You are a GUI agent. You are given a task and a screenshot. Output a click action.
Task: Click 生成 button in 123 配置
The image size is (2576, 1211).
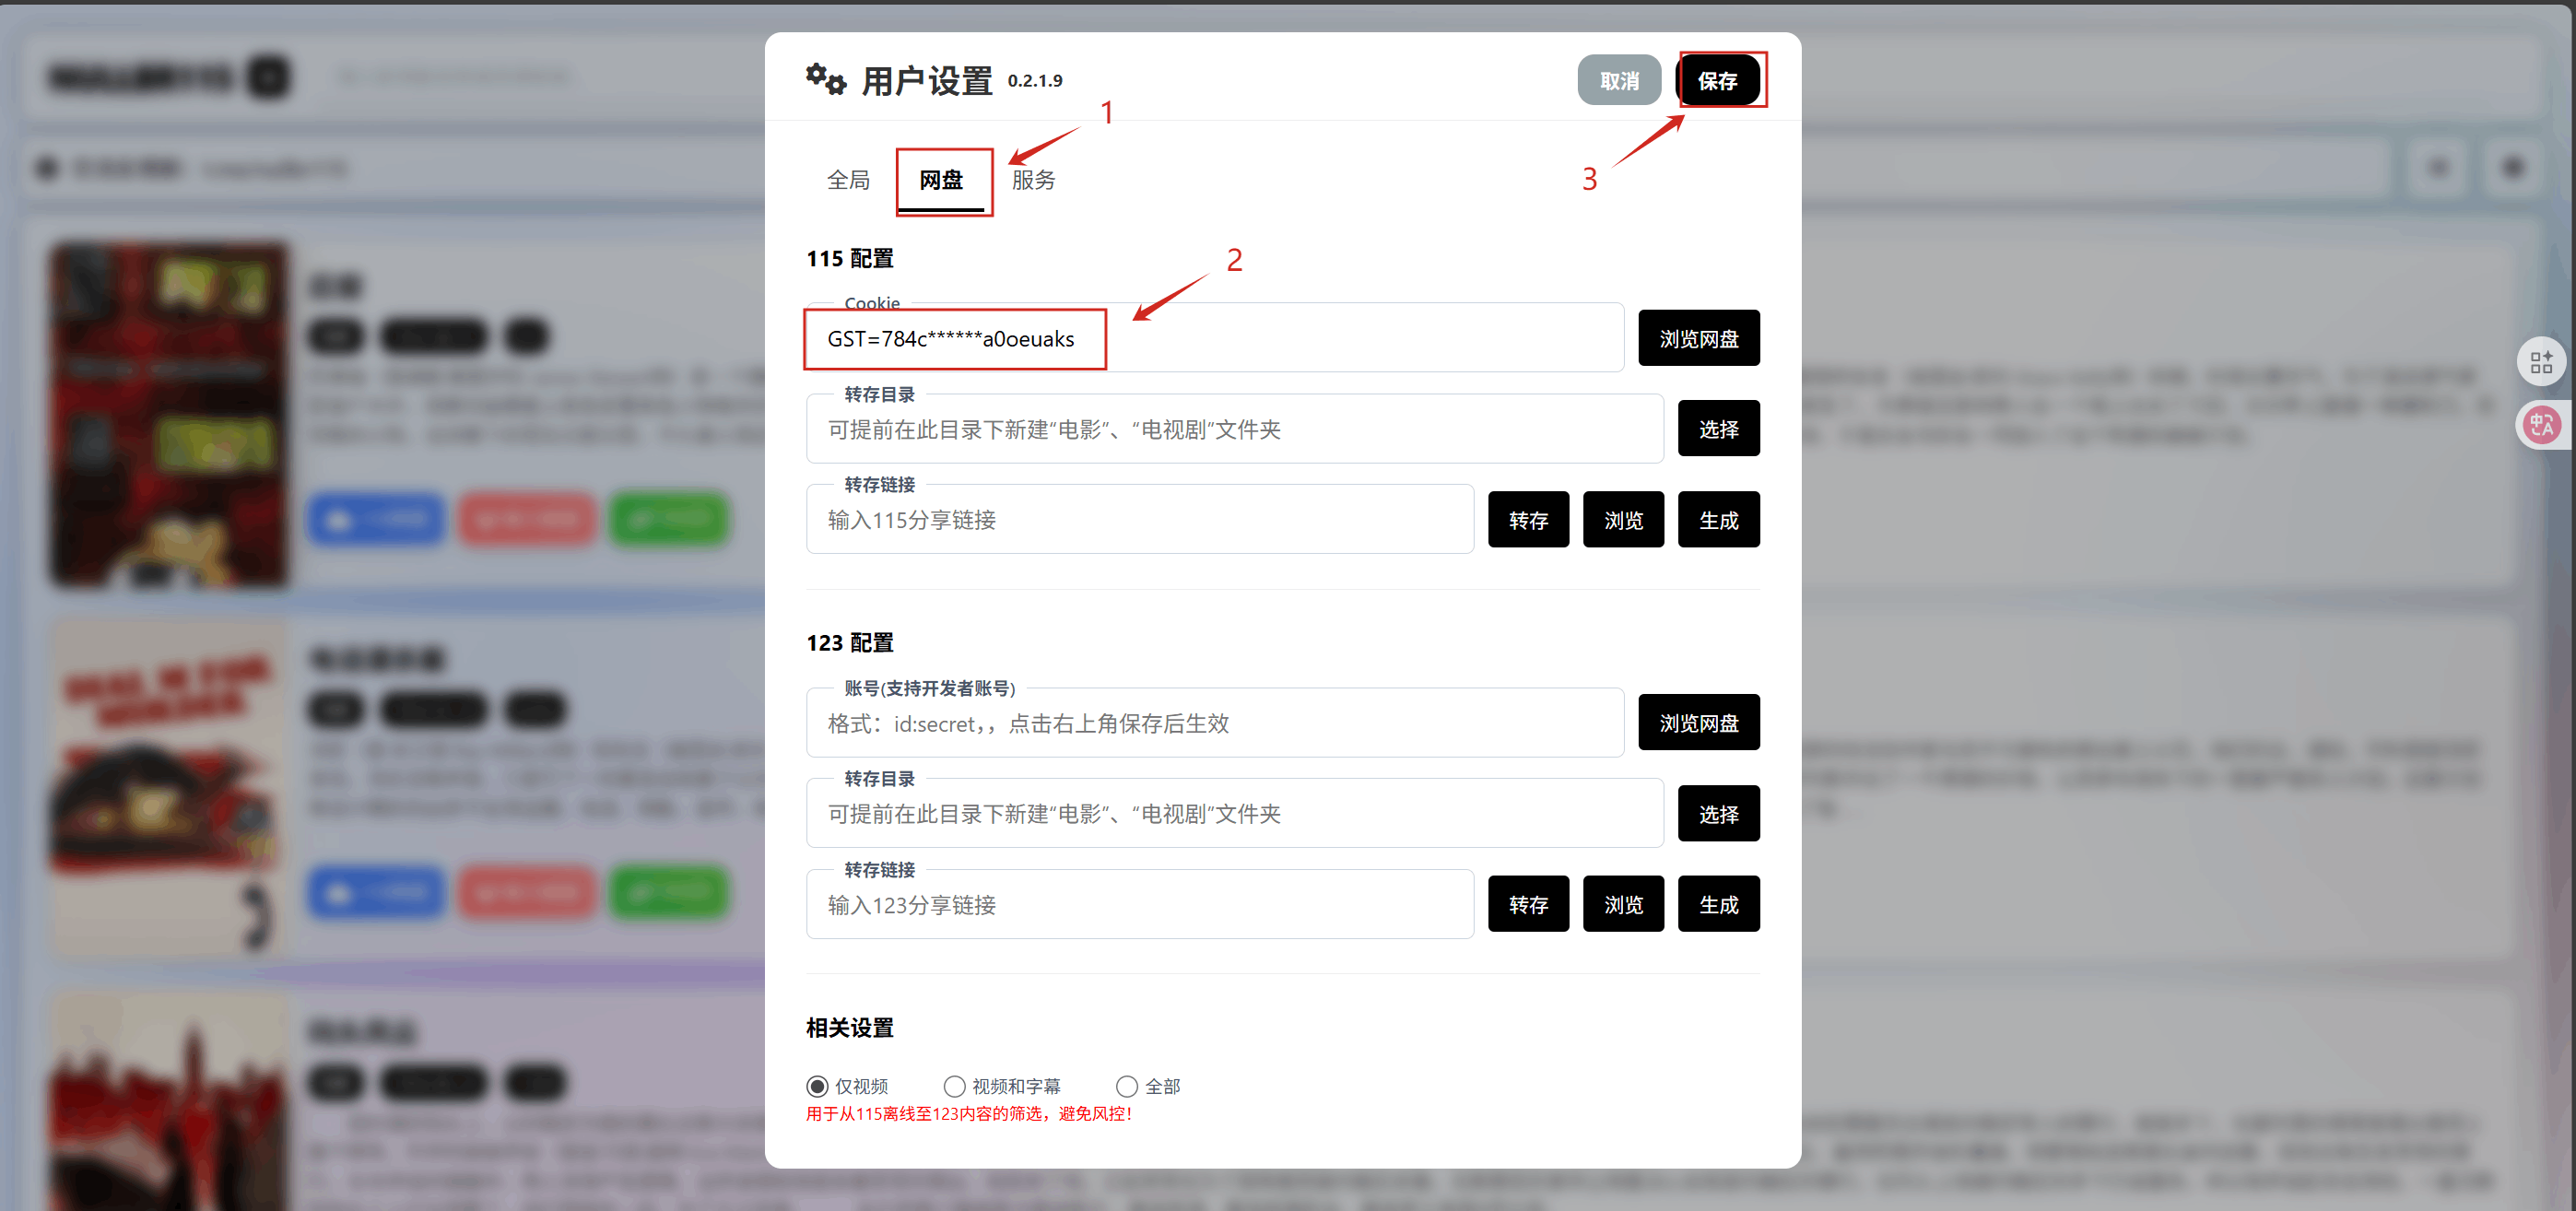tap(1718, 904)
